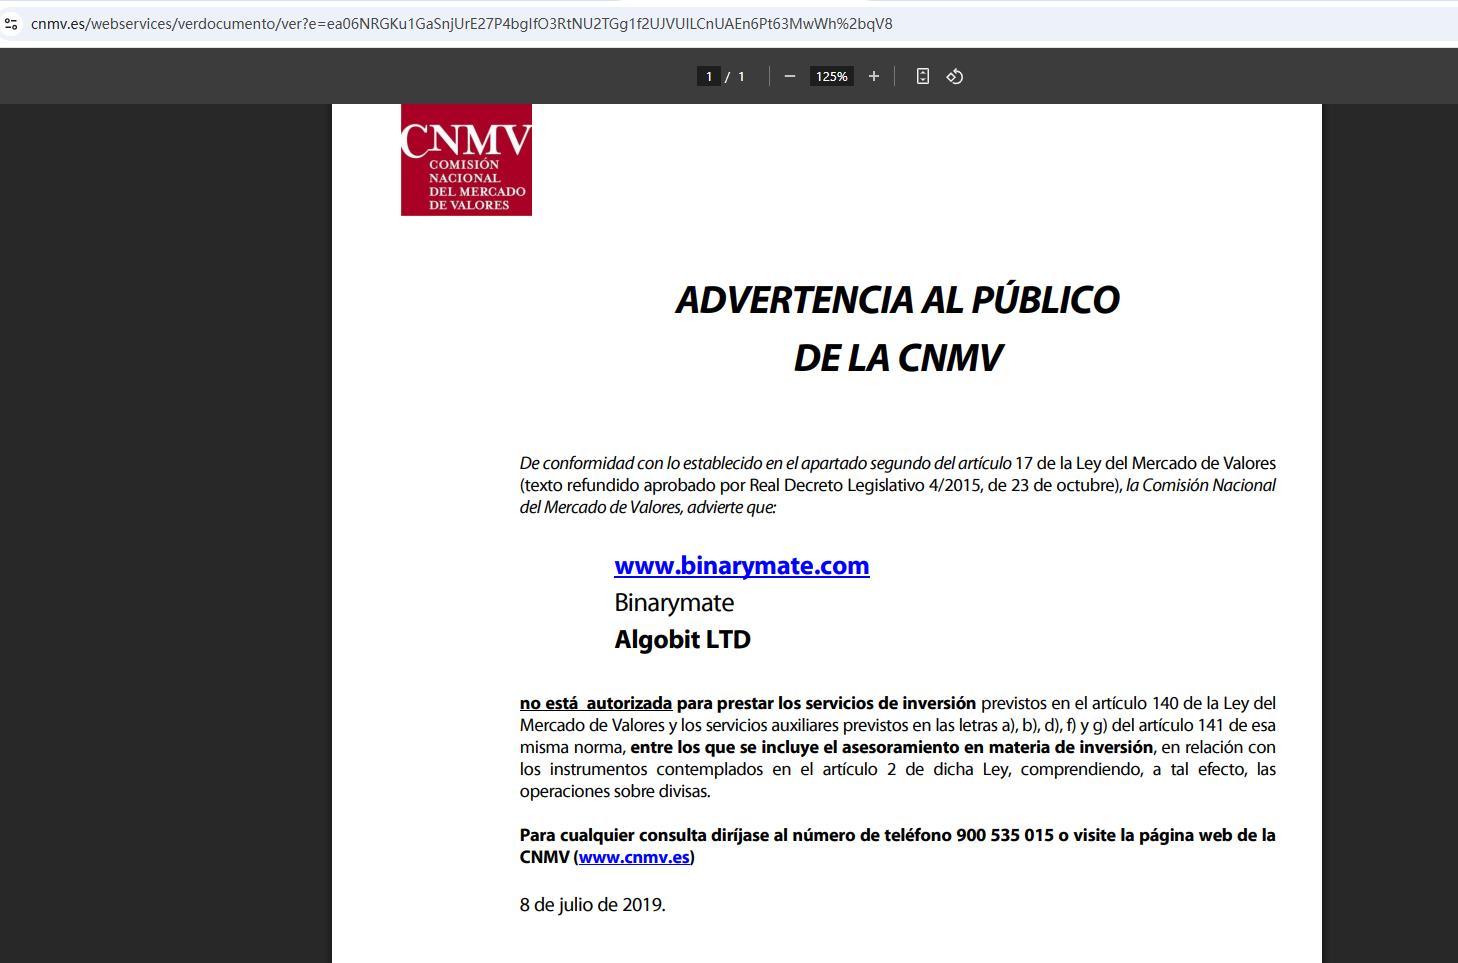Screen dimensions: 1458x963
Task: Click the 'operaciones sobre divisas' text
Action: [x=614, y=791]
